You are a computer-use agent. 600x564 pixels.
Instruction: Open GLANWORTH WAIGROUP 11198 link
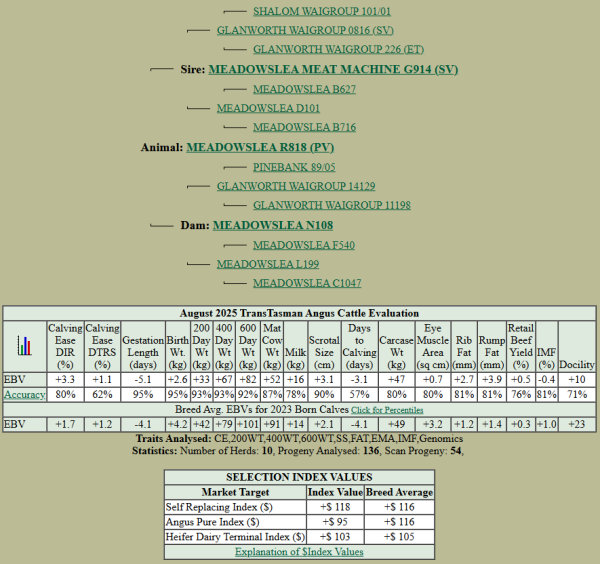(332, 205)
